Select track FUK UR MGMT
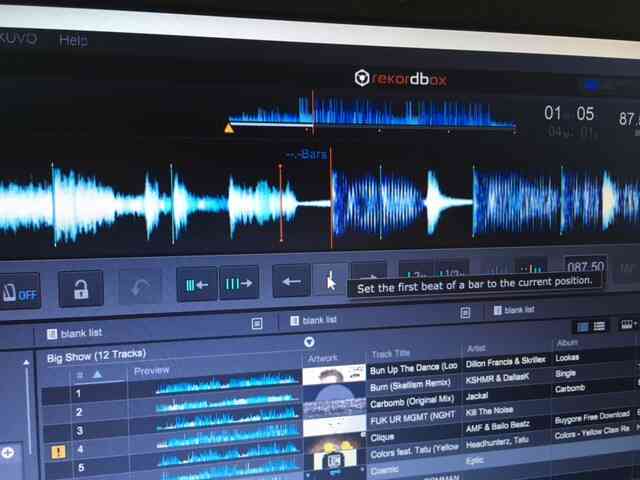Screen dimensions: 640x480 412,418
